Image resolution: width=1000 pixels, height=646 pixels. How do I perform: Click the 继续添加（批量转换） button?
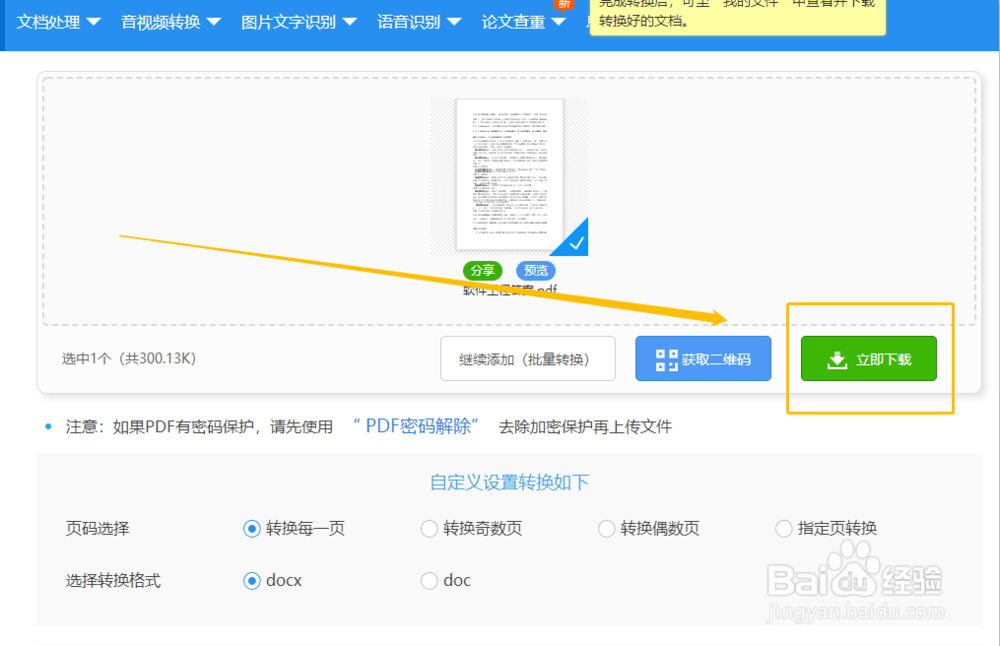(x=527, y=358)
